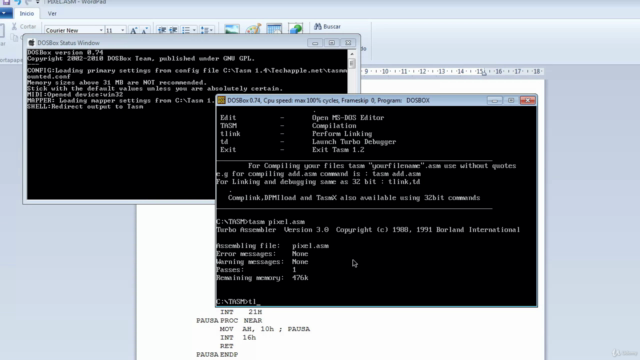Screen dimensions: 640x360
Task: Click 'Exit Tasm 1.2' text in DOSBox
Action: click(x=338, y=150)
